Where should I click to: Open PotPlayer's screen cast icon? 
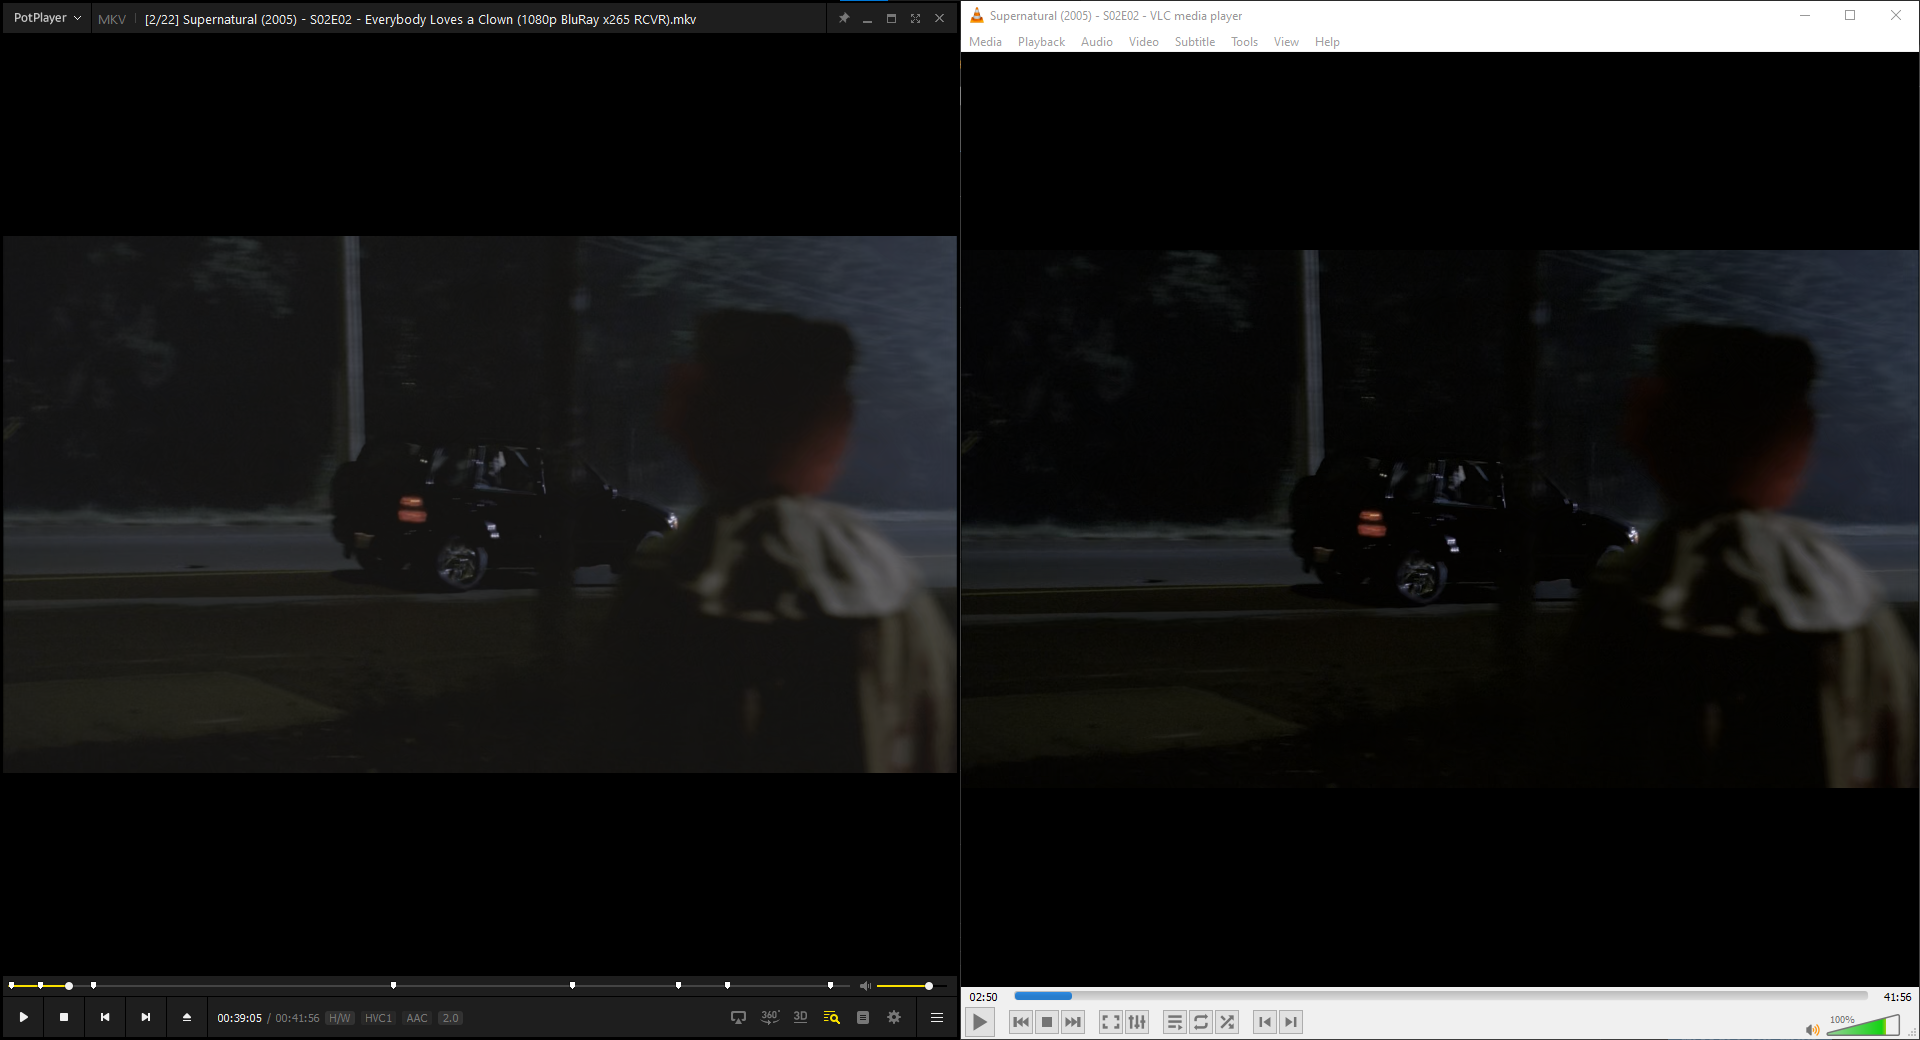pyautogui.click(x=738, y=1018)
